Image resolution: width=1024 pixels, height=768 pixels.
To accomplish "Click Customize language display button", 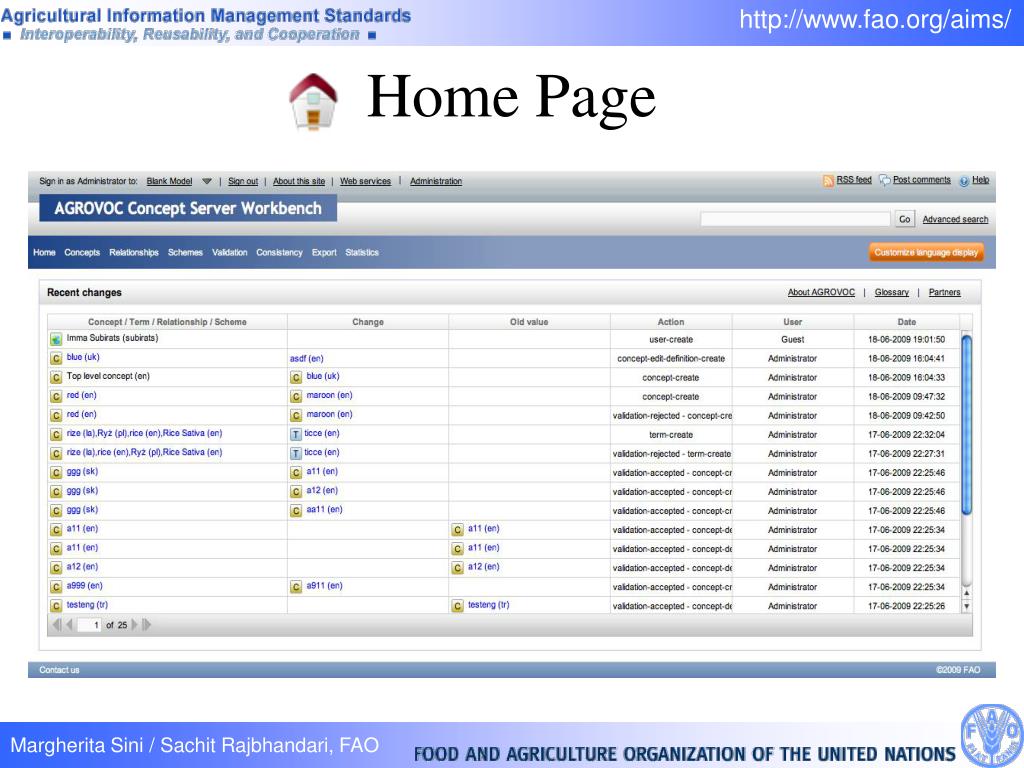I will pyautogui.click(x=926, y=253).
